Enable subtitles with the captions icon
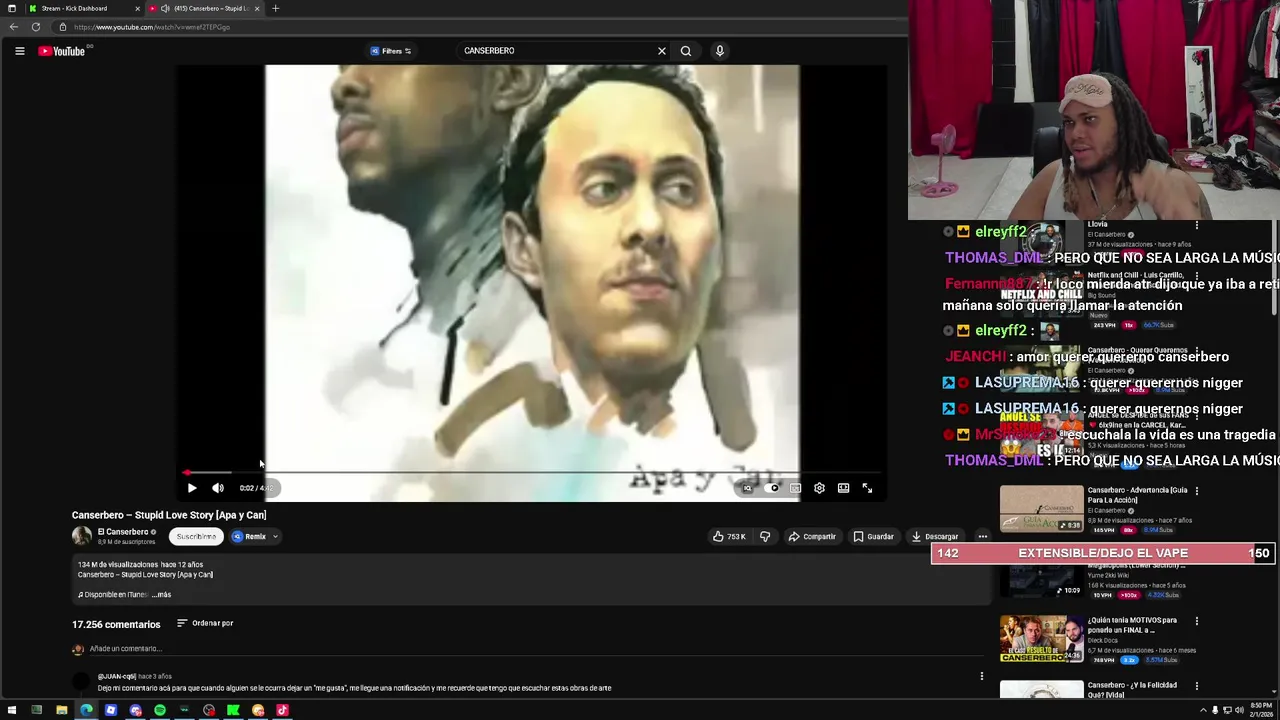Viewport: 1280px width, 720px height. [x=795, y=488]
